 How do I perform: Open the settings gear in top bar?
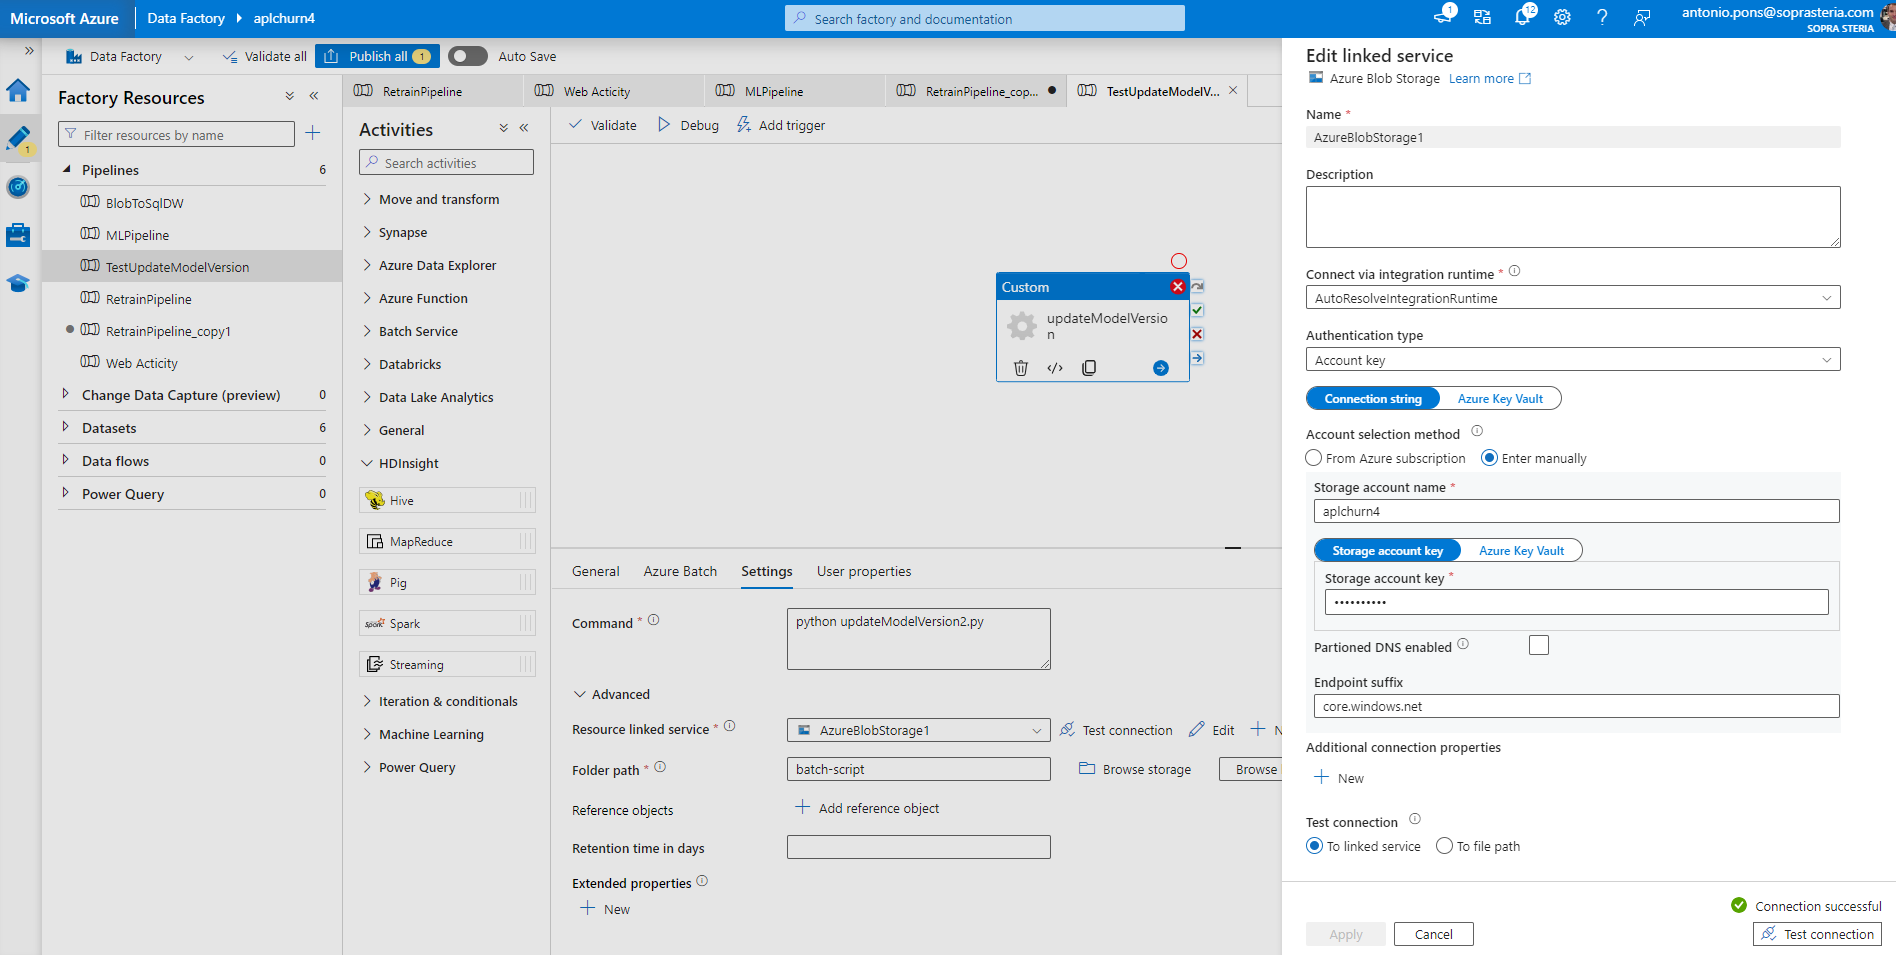coord(1562,18)
